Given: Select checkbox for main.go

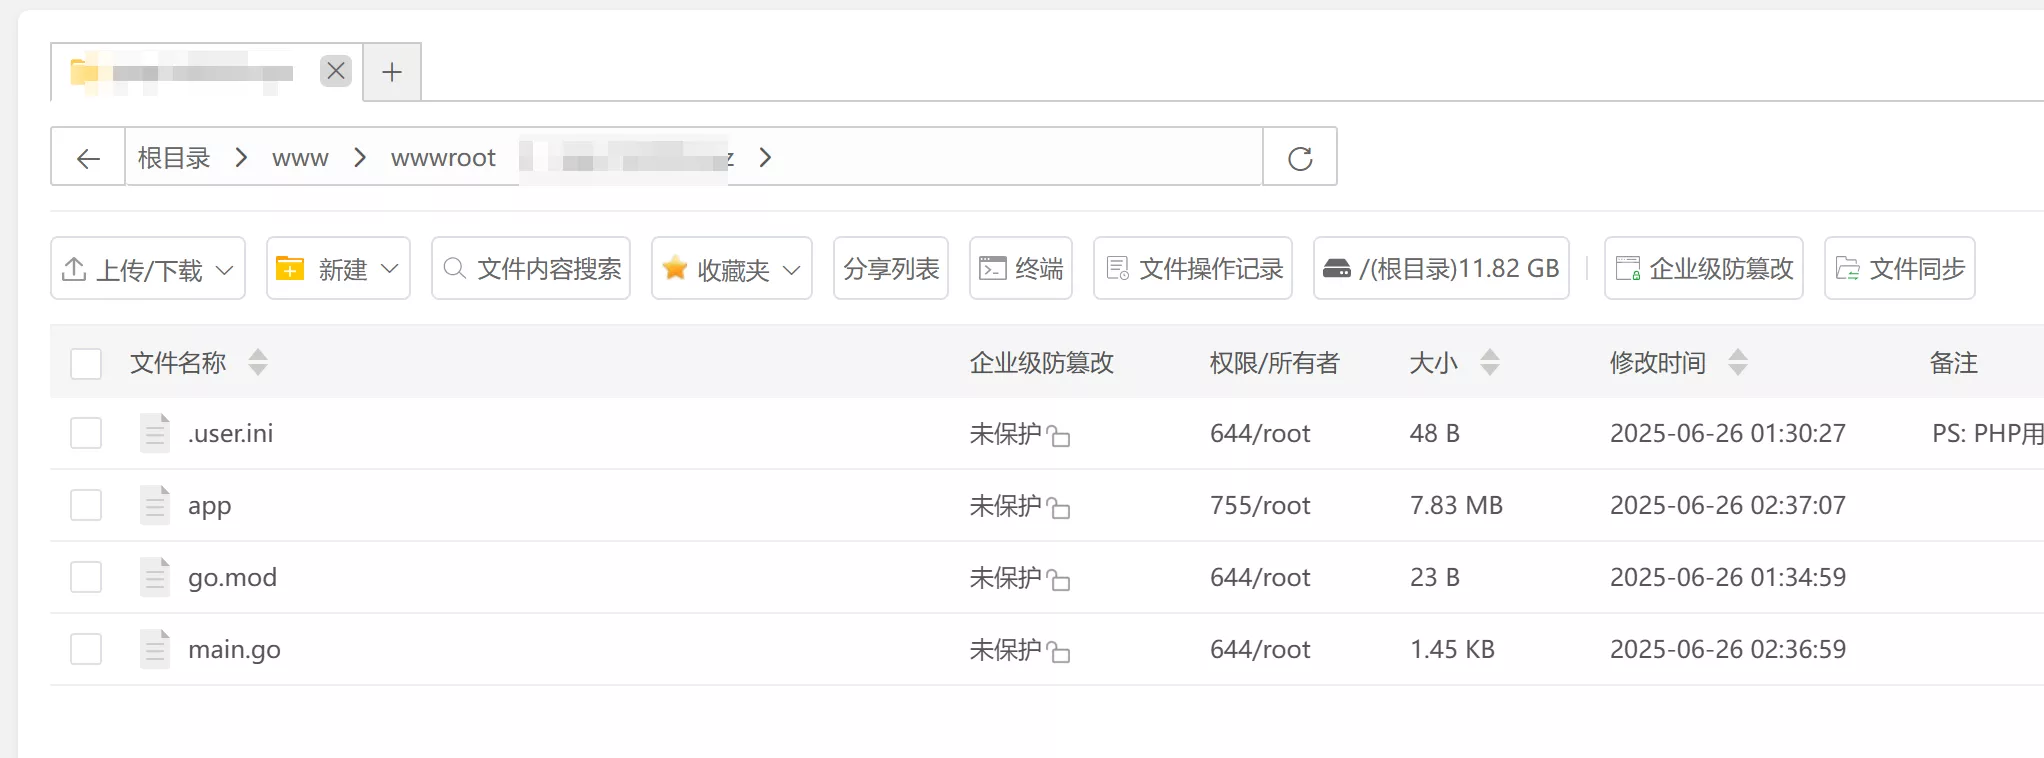Looking at the screenshot, I should click(x=86, y=649).
